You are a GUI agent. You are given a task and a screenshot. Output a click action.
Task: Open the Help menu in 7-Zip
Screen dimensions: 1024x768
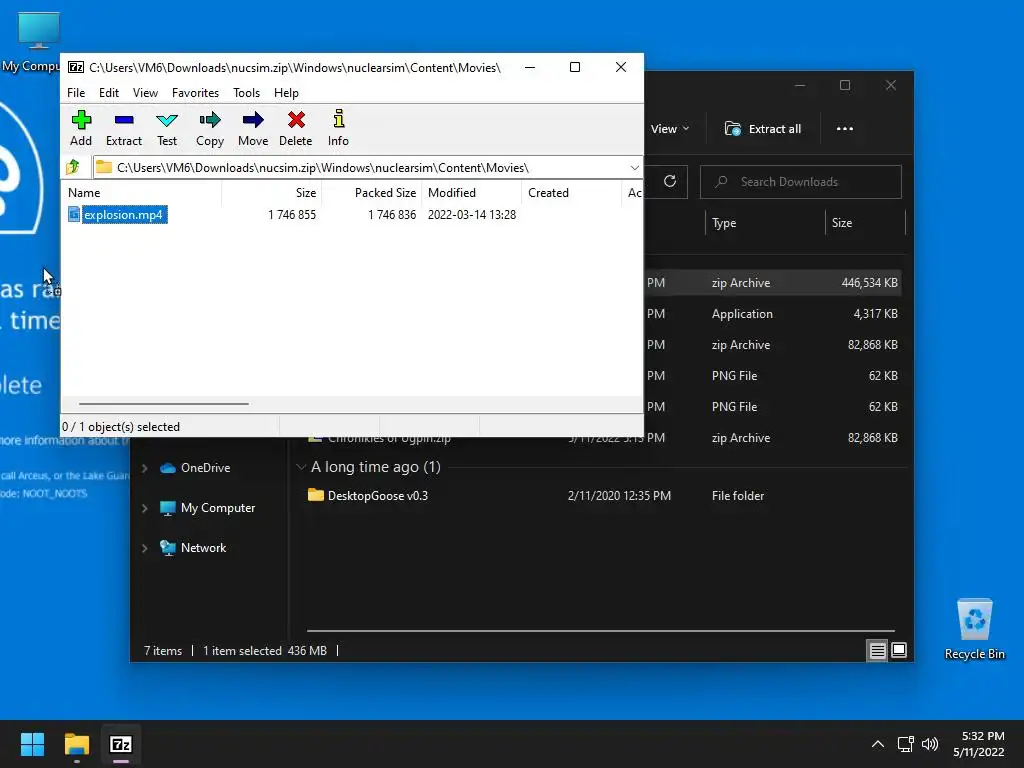286,93
